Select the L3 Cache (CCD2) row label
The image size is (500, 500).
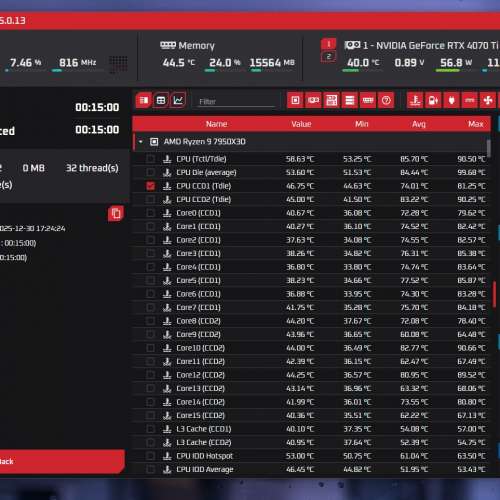point(204,442)
